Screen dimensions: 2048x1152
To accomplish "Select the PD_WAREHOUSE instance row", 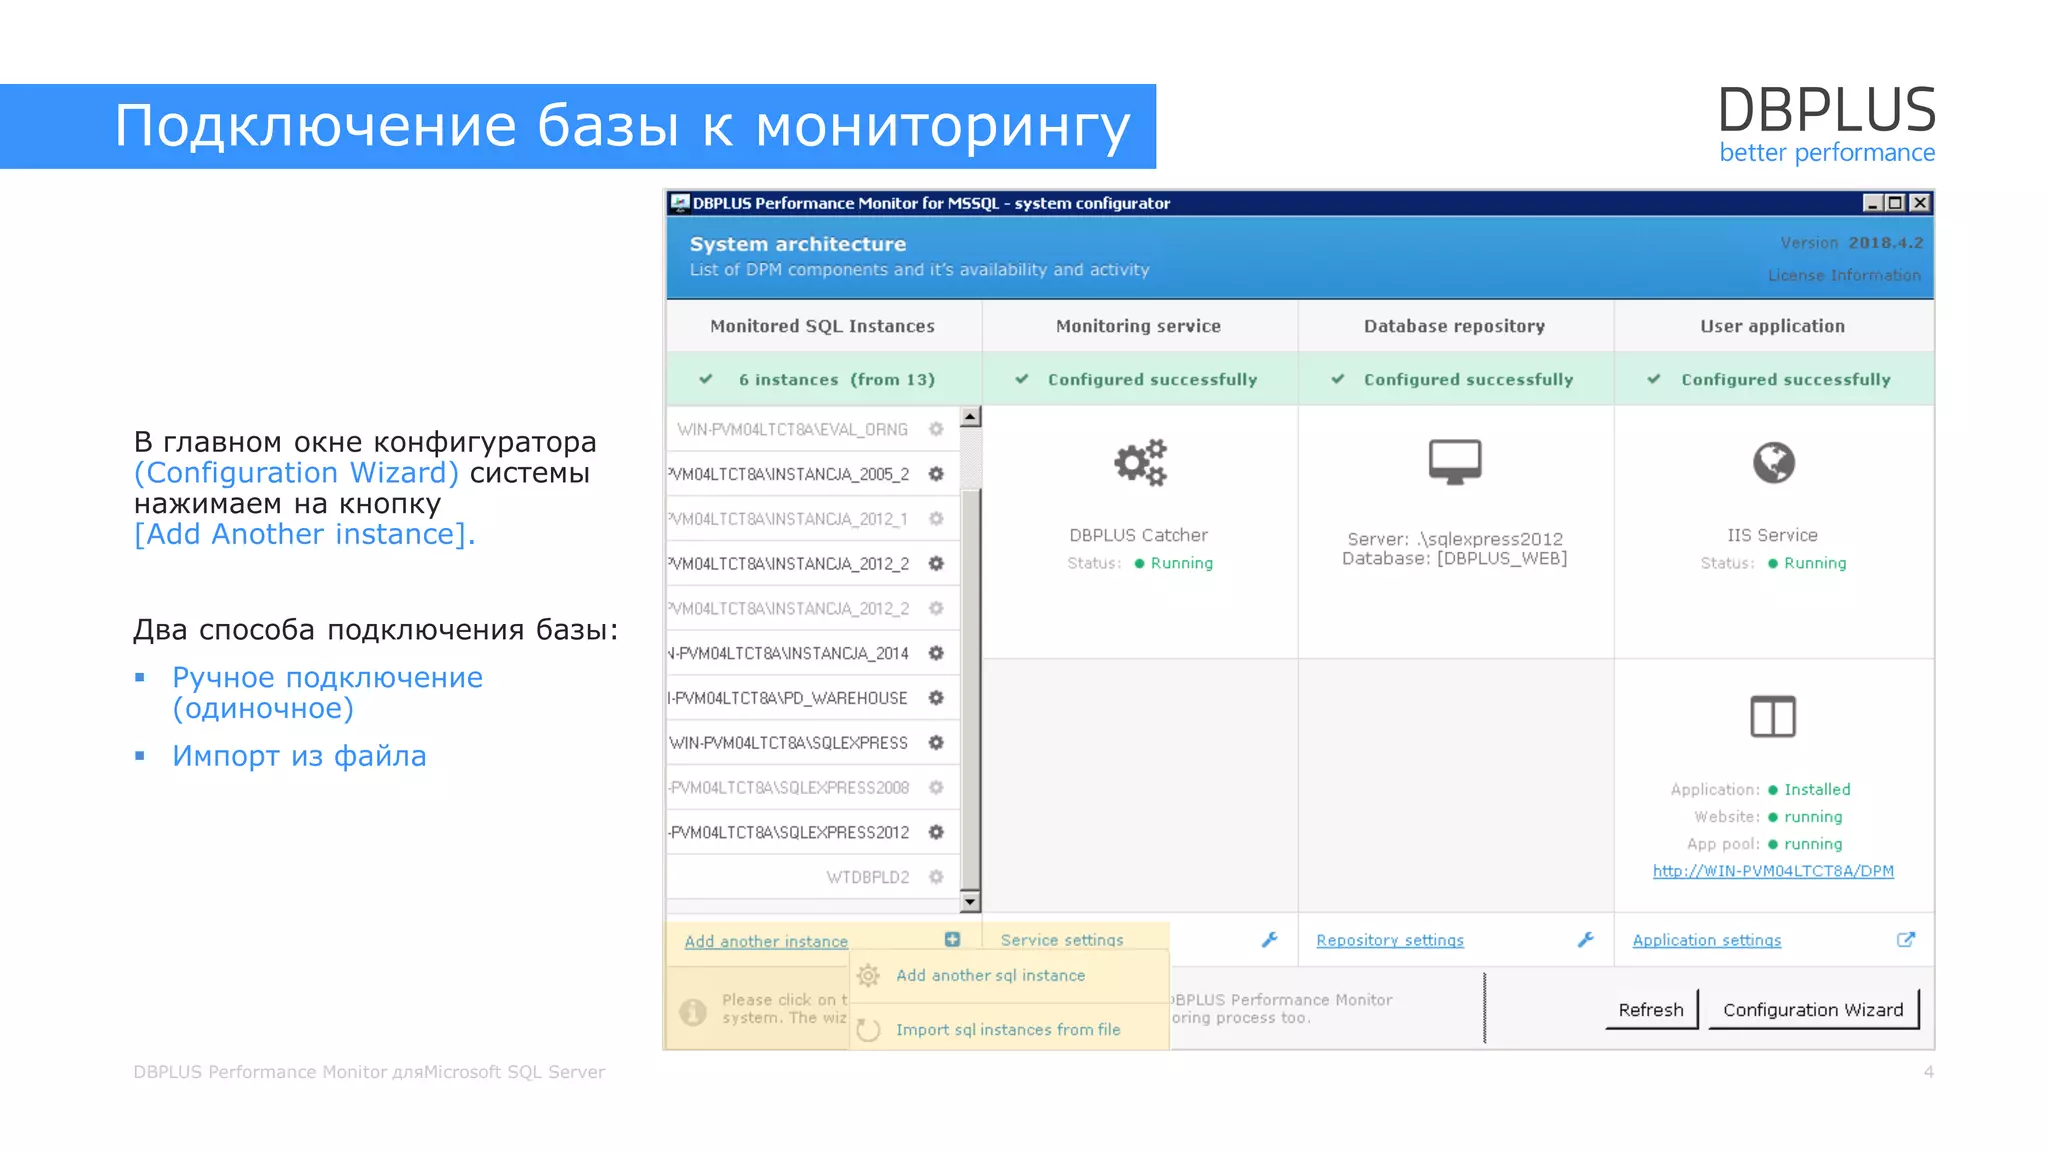I will (812, 698).
